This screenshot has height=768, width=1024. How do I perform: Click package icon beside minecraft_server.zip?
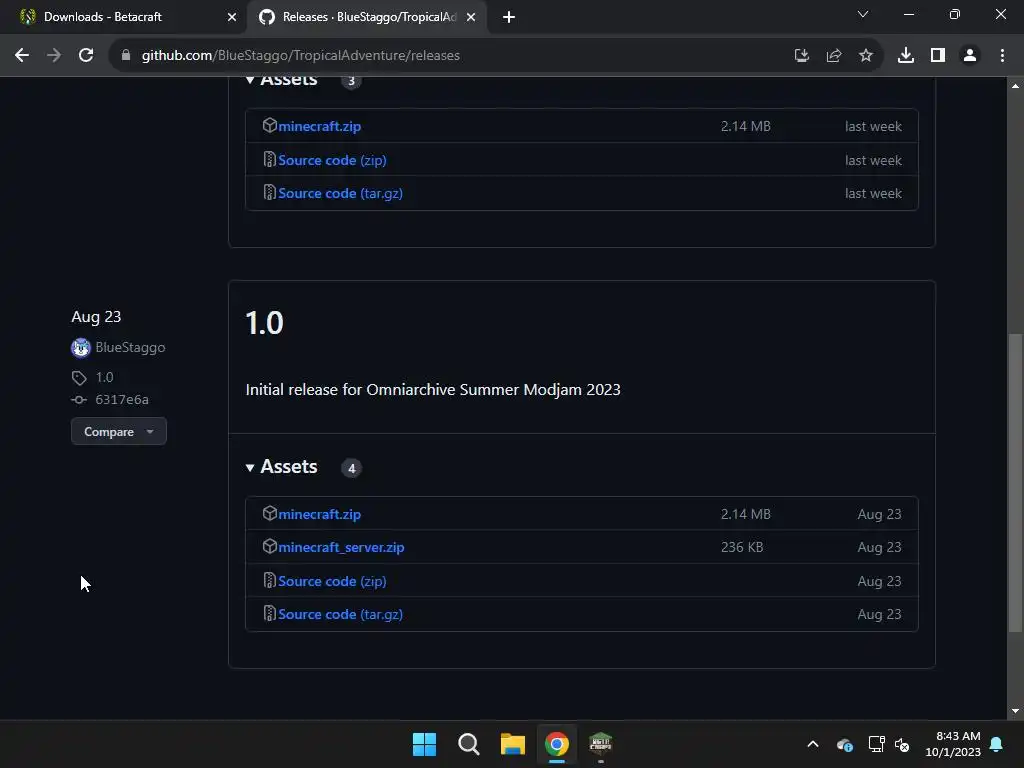pos(270,546)
